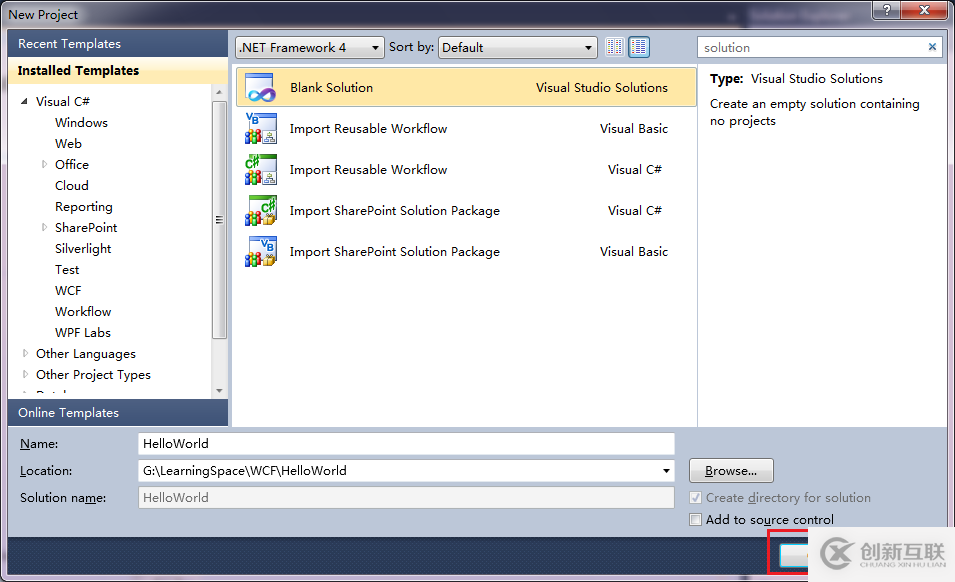Open the Recent Templates section
955x582 pixels.
coord(118,44)
